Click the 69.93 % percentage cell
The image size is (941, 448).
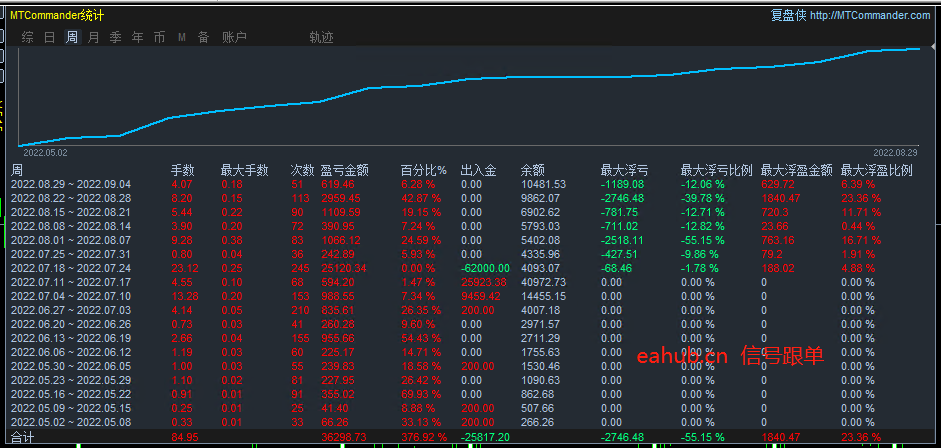pyautogui.click(x=421, y=394)
